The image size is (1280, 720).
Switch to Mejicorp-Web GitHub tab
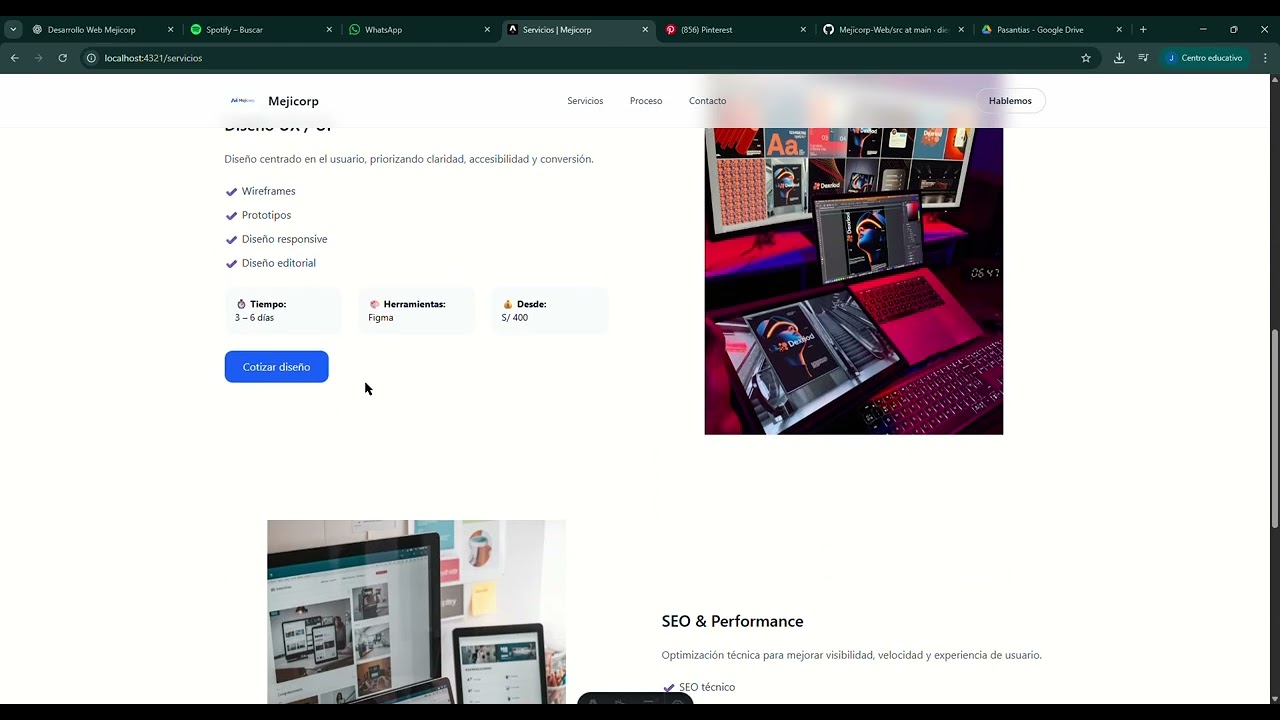[893, 30]
